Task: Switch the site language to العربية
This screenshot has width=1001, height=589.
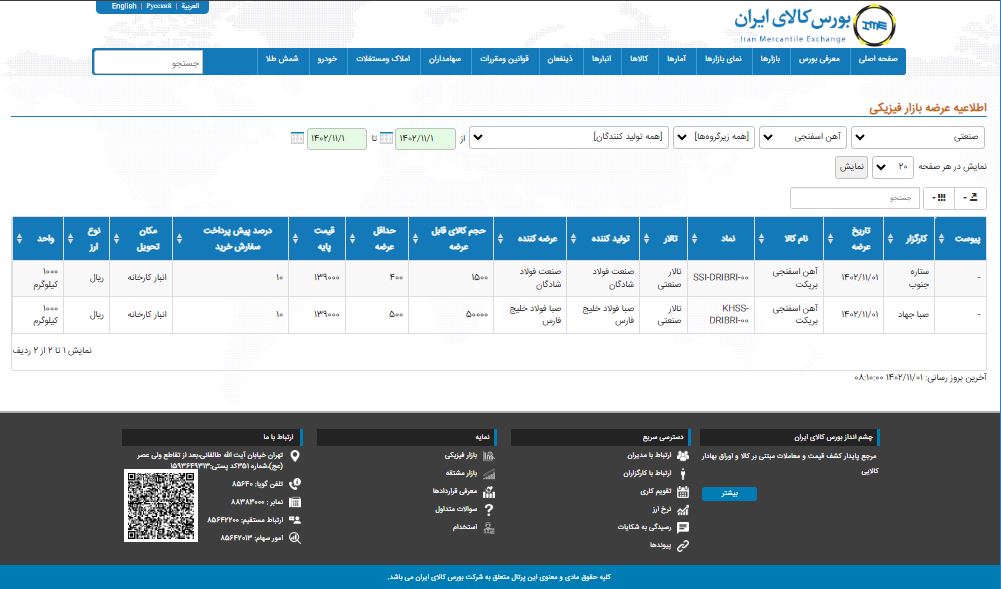Action: pyautogui.click(x=190, y=6)
